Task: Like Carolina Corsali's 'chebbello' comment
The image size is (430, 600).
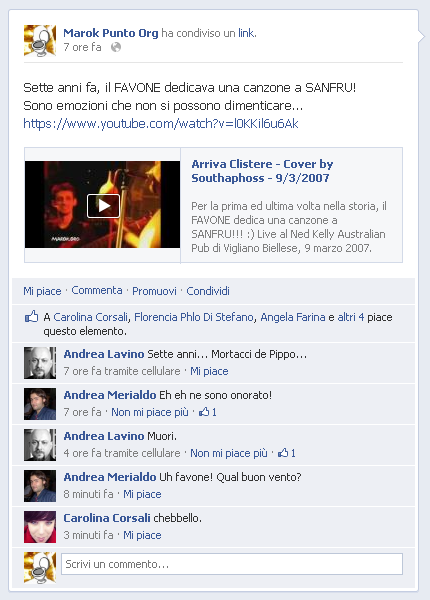Action: [142, 535]
